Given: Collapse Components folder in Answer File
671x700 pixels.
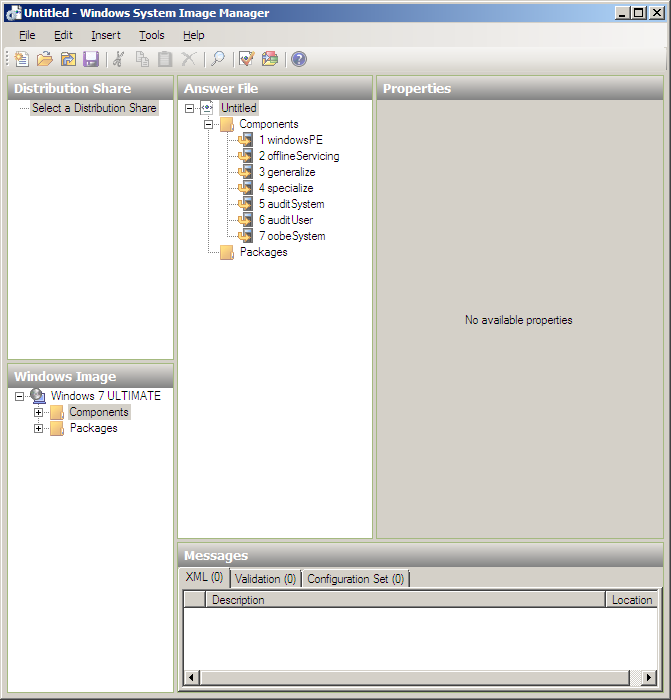Looking at the screenshot, I should click(208, 124).
